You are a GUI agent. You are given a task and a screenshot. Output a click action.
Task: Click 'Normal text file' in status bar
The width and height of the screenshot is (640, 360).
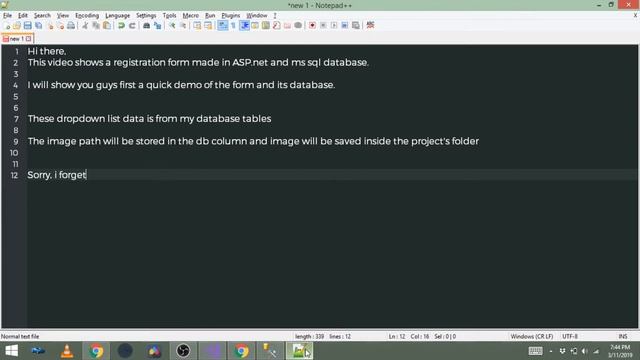click(x=20, y=336)
